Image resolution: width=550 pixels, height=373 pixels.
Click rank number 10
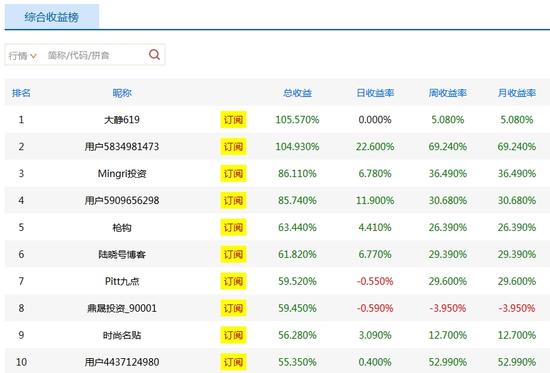click(x=21, y=362)
